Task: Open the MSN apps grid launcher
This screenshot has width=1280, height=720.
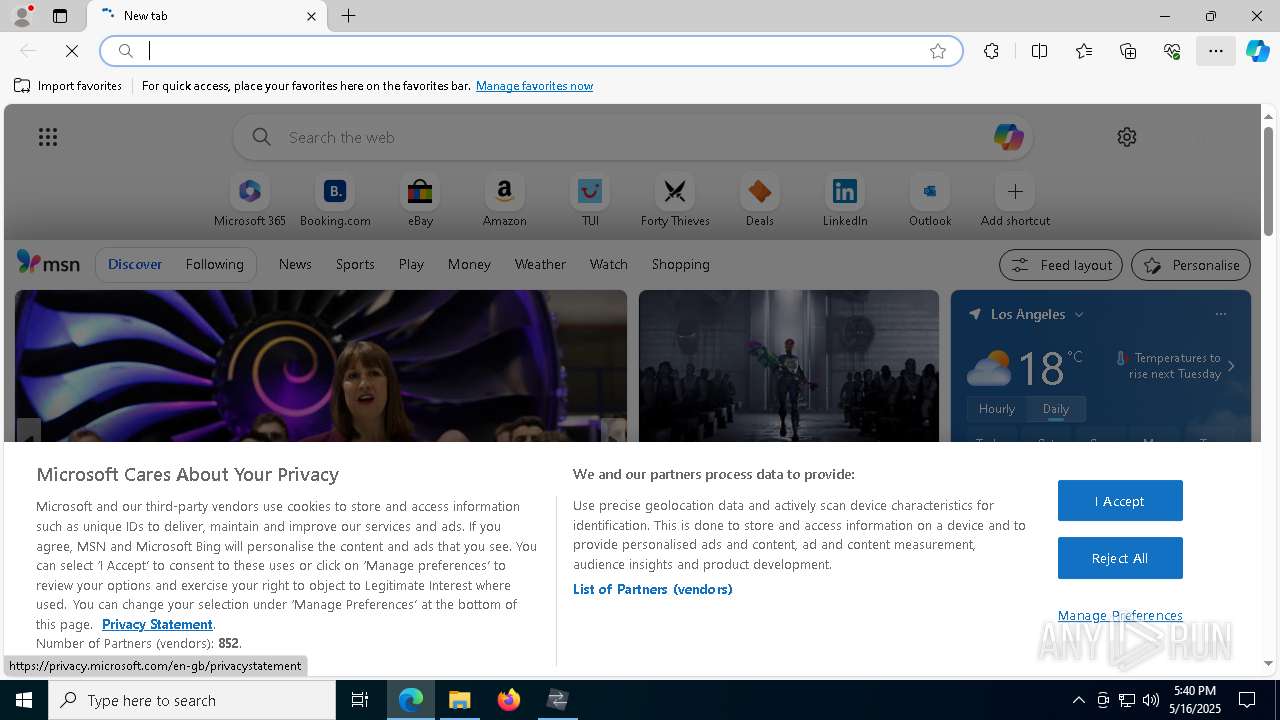Action: (48, 137)
